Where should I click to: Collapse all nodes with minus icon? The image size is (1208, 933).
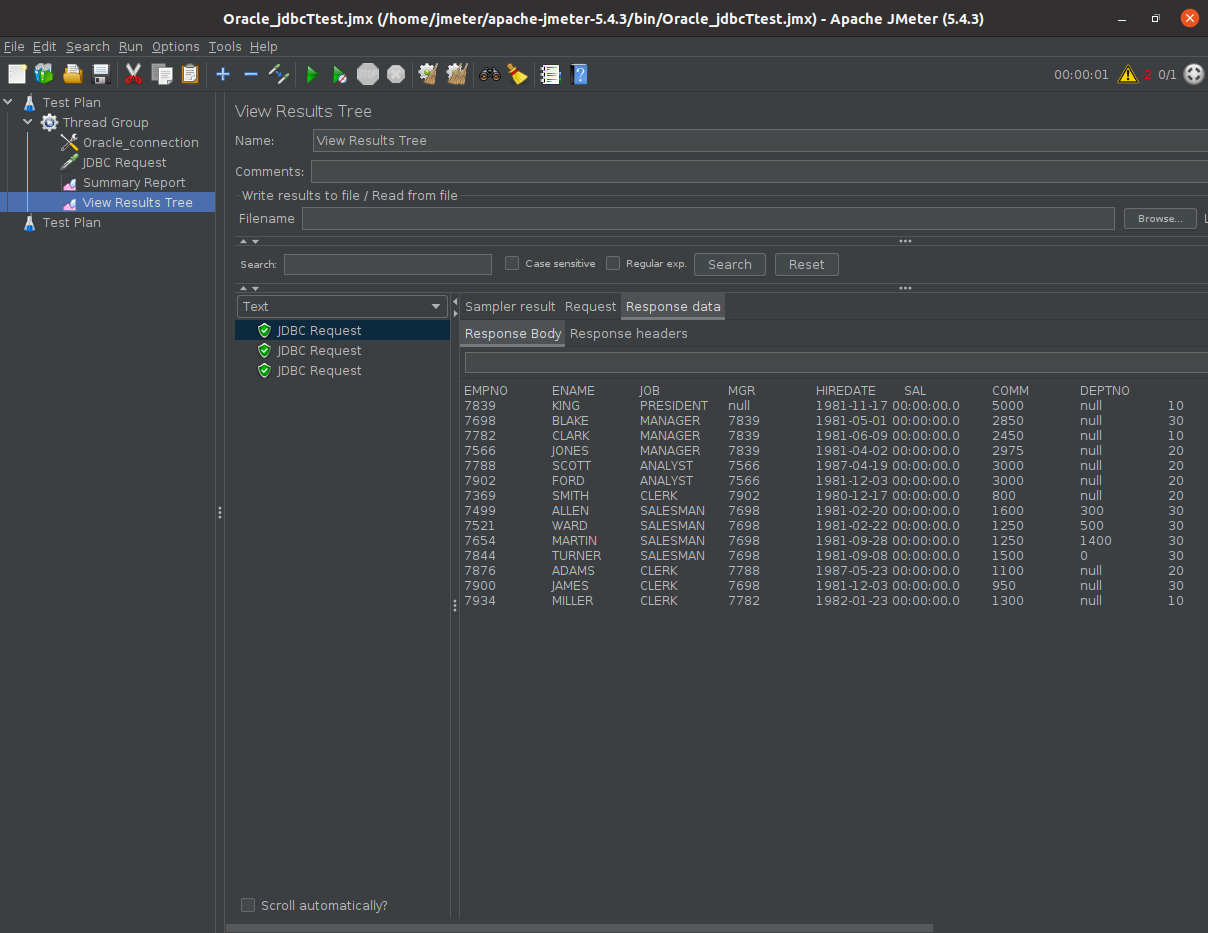[x=251, y=74]
